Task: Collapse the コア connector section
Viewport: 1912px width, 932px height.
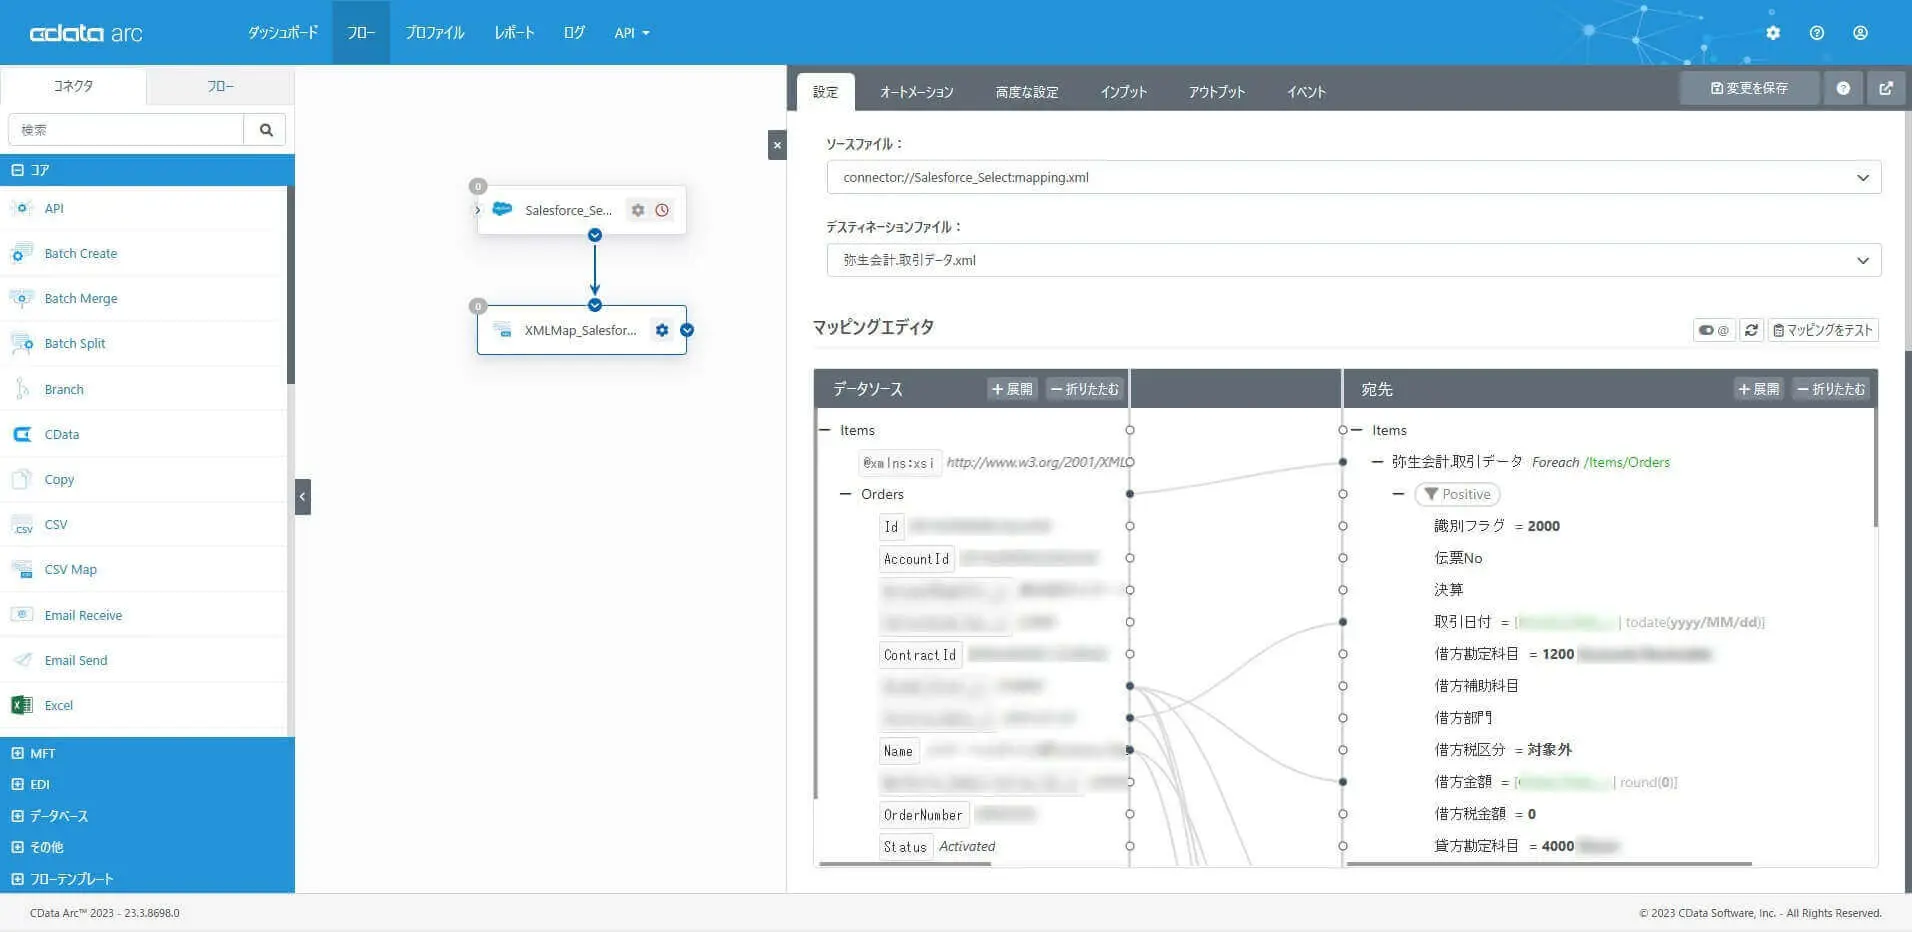Action: click(18, 170)
